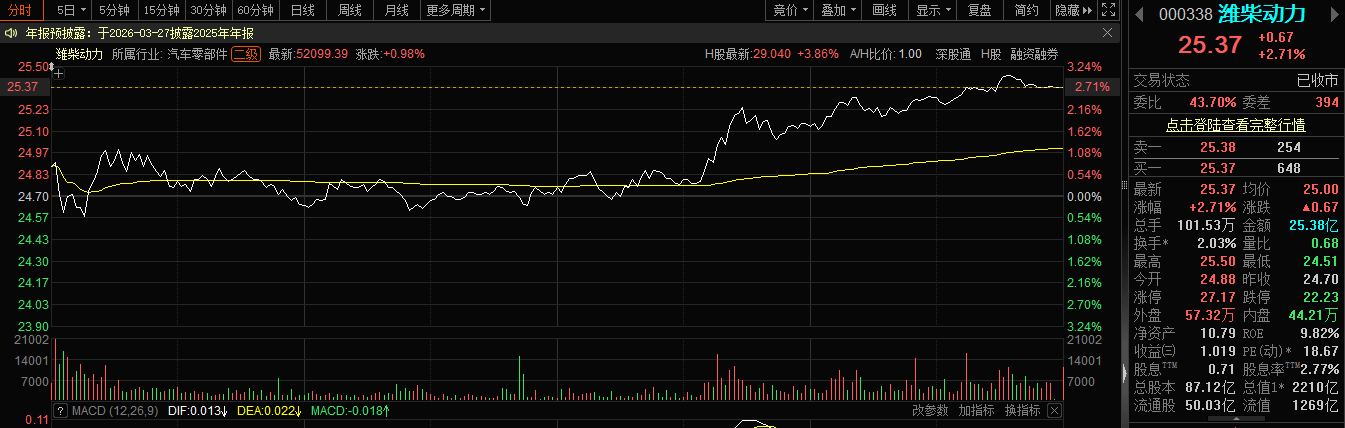The height and width of the screenshot is (428, 1345).
Task: Close the MACD indicator panel
Action: (x=1054, y=410)
